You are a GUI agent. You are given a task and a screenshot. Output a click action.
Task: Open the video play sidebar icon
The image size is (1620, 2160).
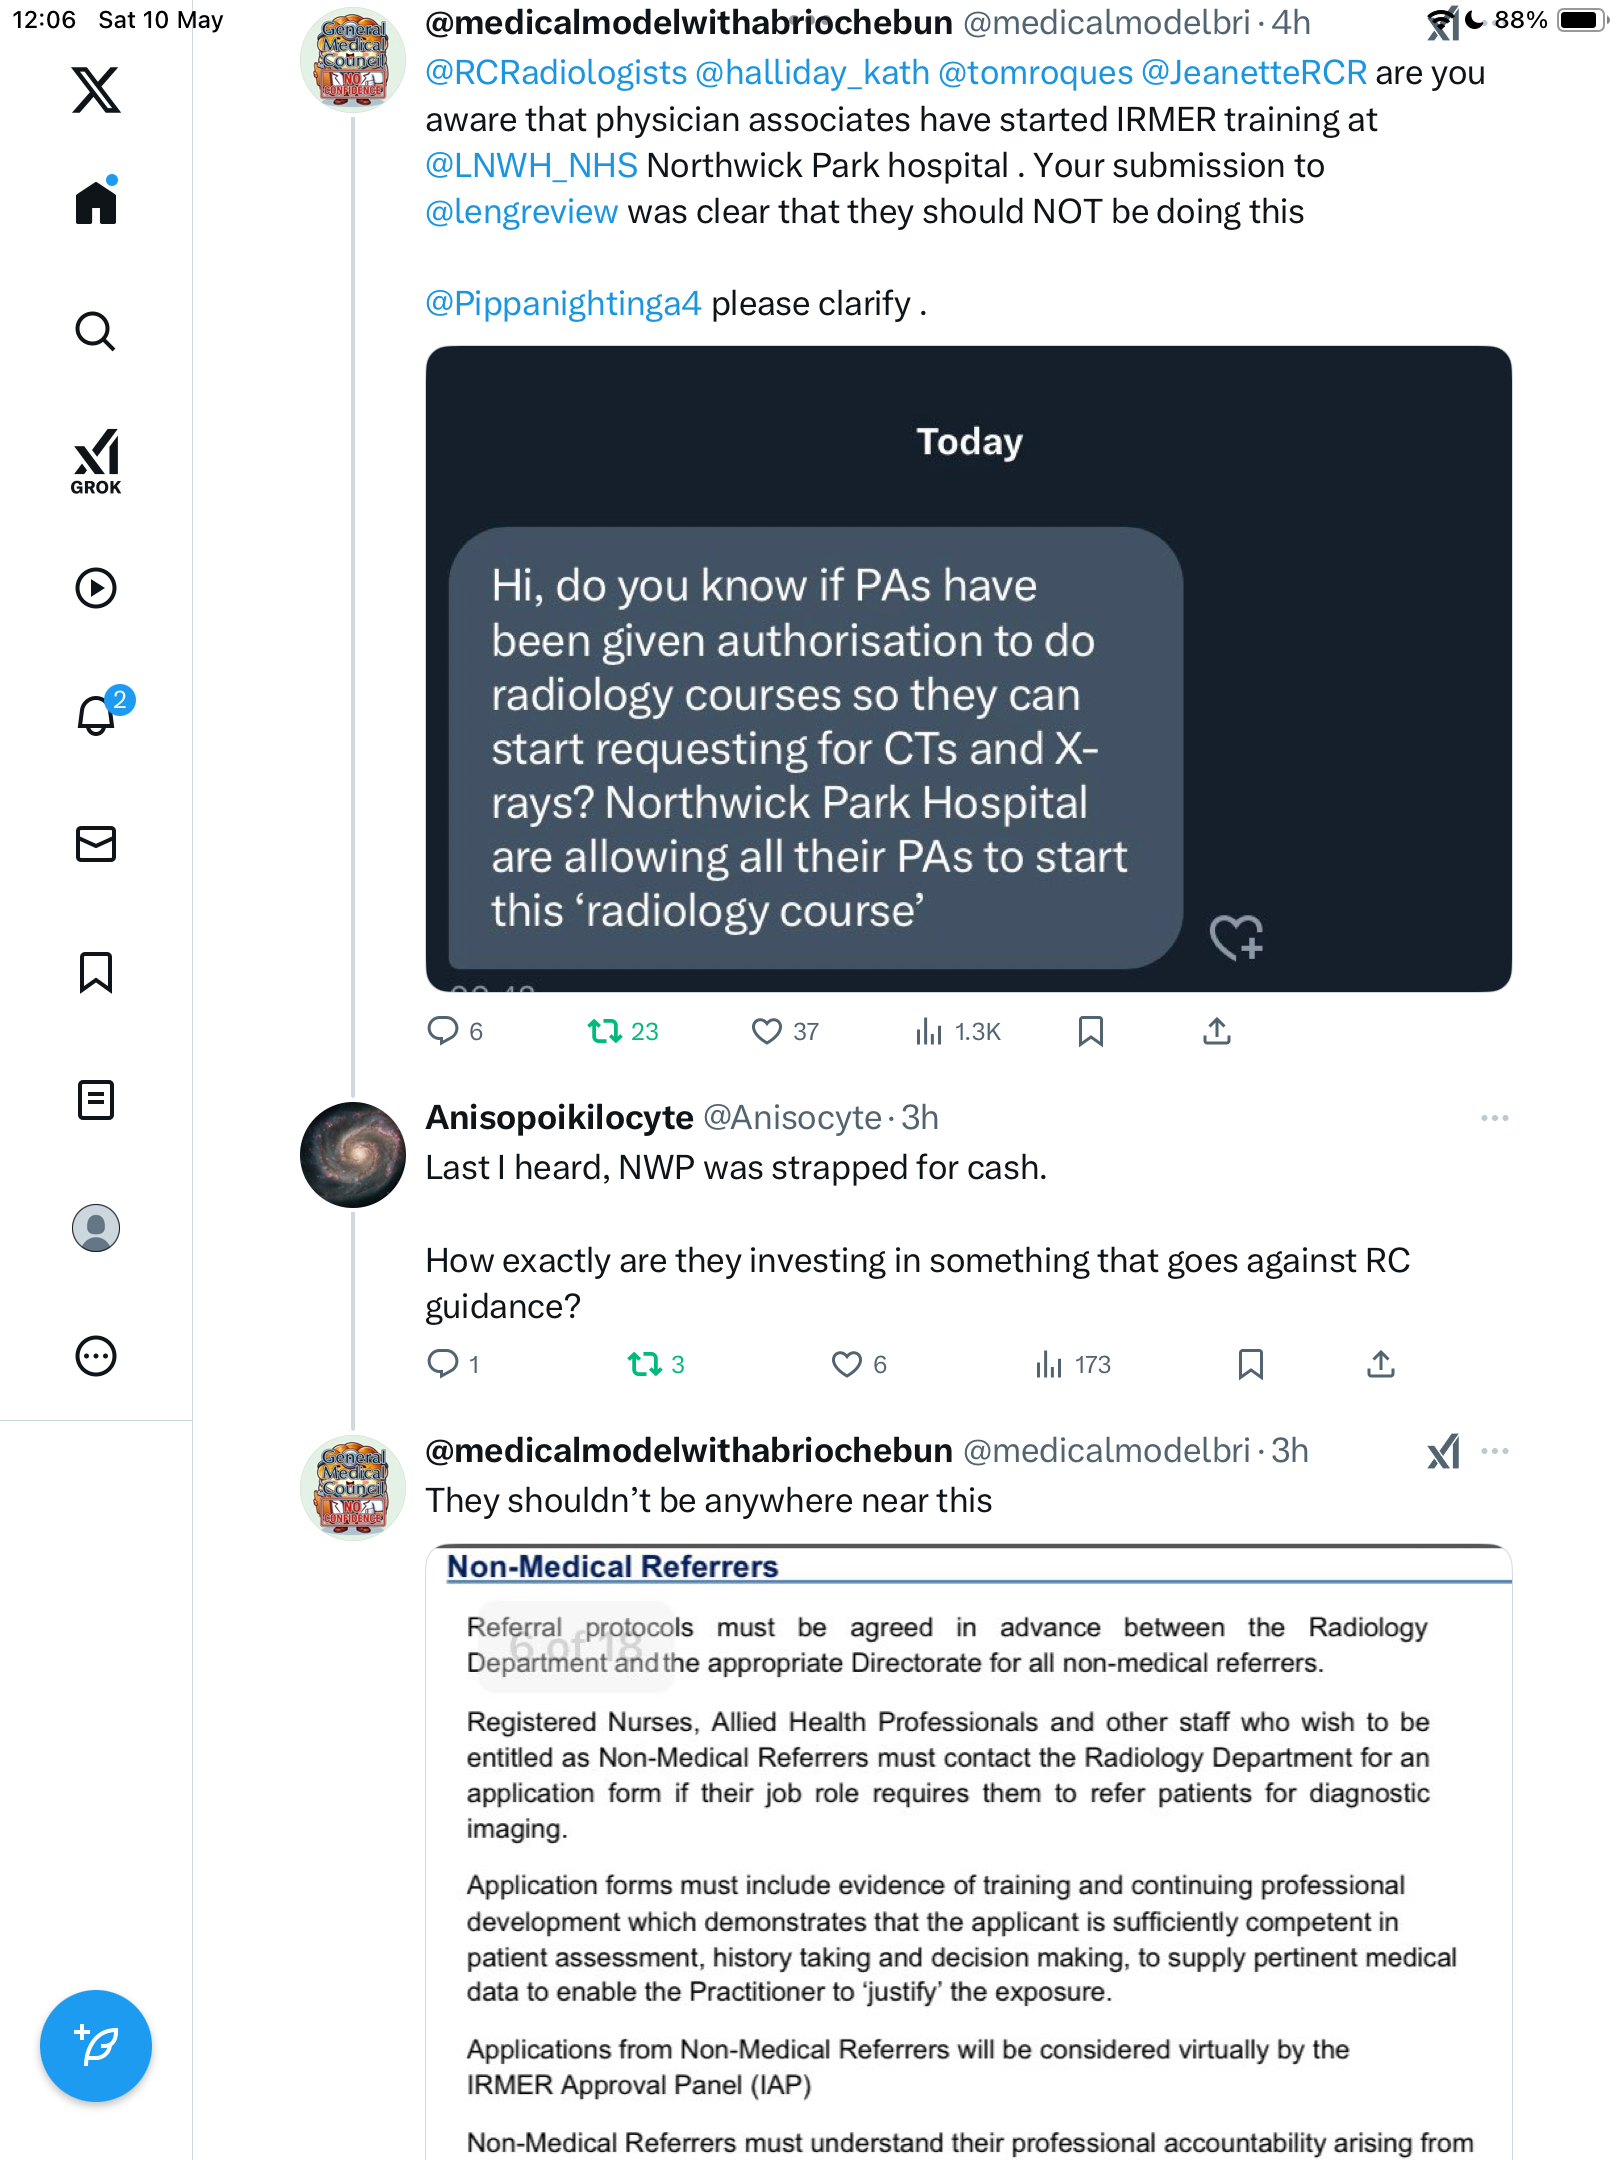point(96,588)
